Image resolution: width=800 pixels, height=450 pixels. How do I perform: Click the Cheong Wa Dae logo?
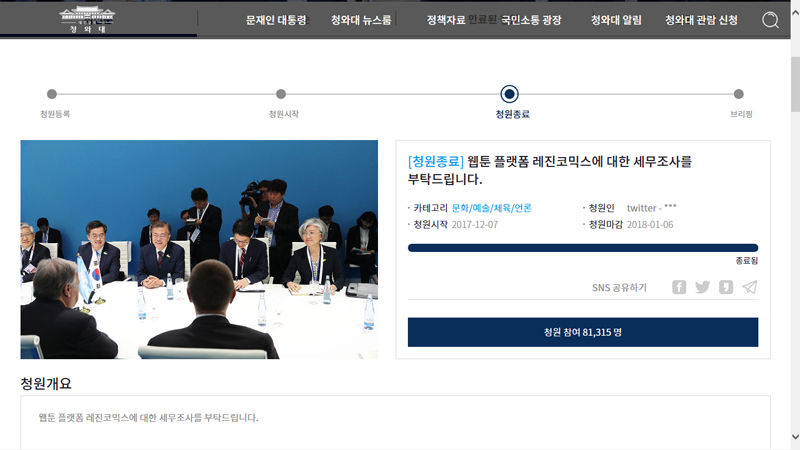coord(87,20)
